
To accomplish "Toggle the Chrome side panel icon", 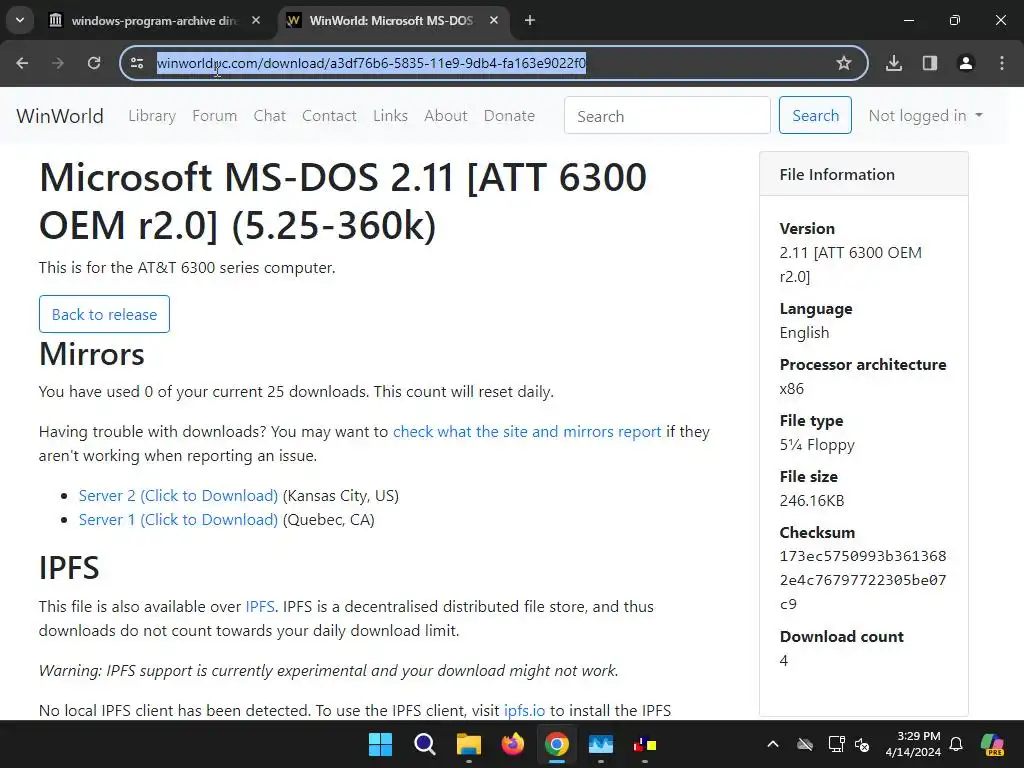I will (930, 63).
